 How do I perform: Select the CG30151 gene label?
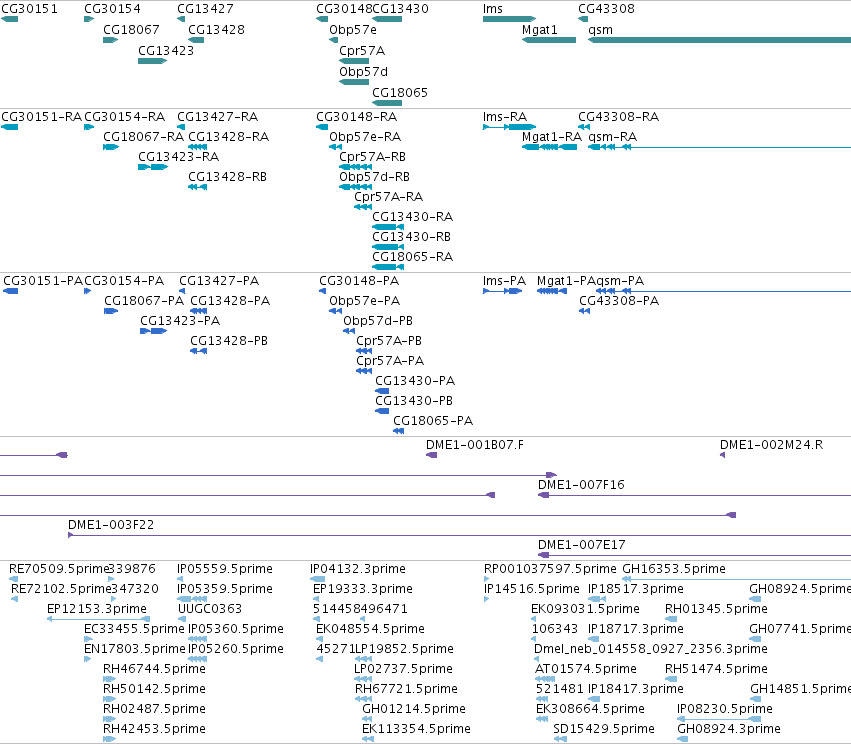tap(29, 9)
